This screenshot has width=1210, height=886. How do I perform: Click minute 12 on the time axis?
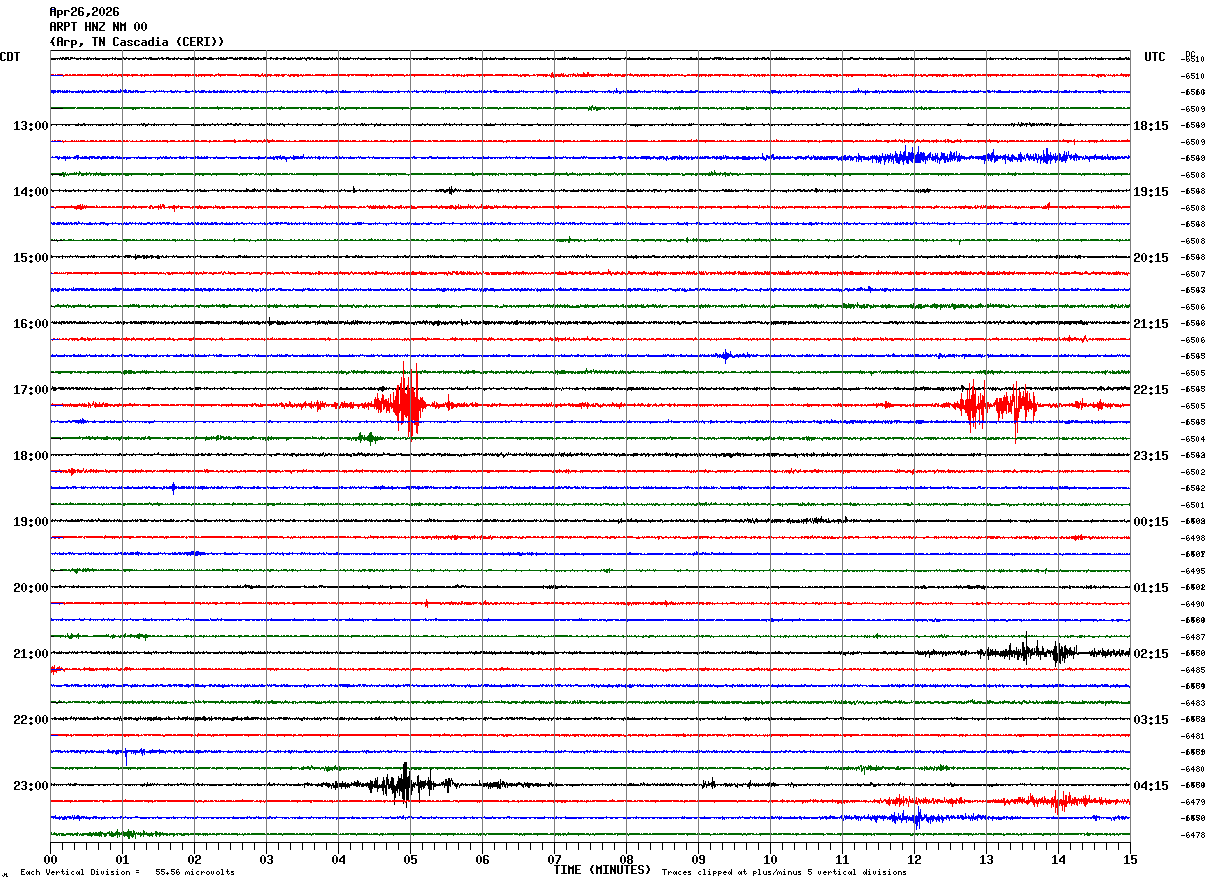tap(915, 860)
